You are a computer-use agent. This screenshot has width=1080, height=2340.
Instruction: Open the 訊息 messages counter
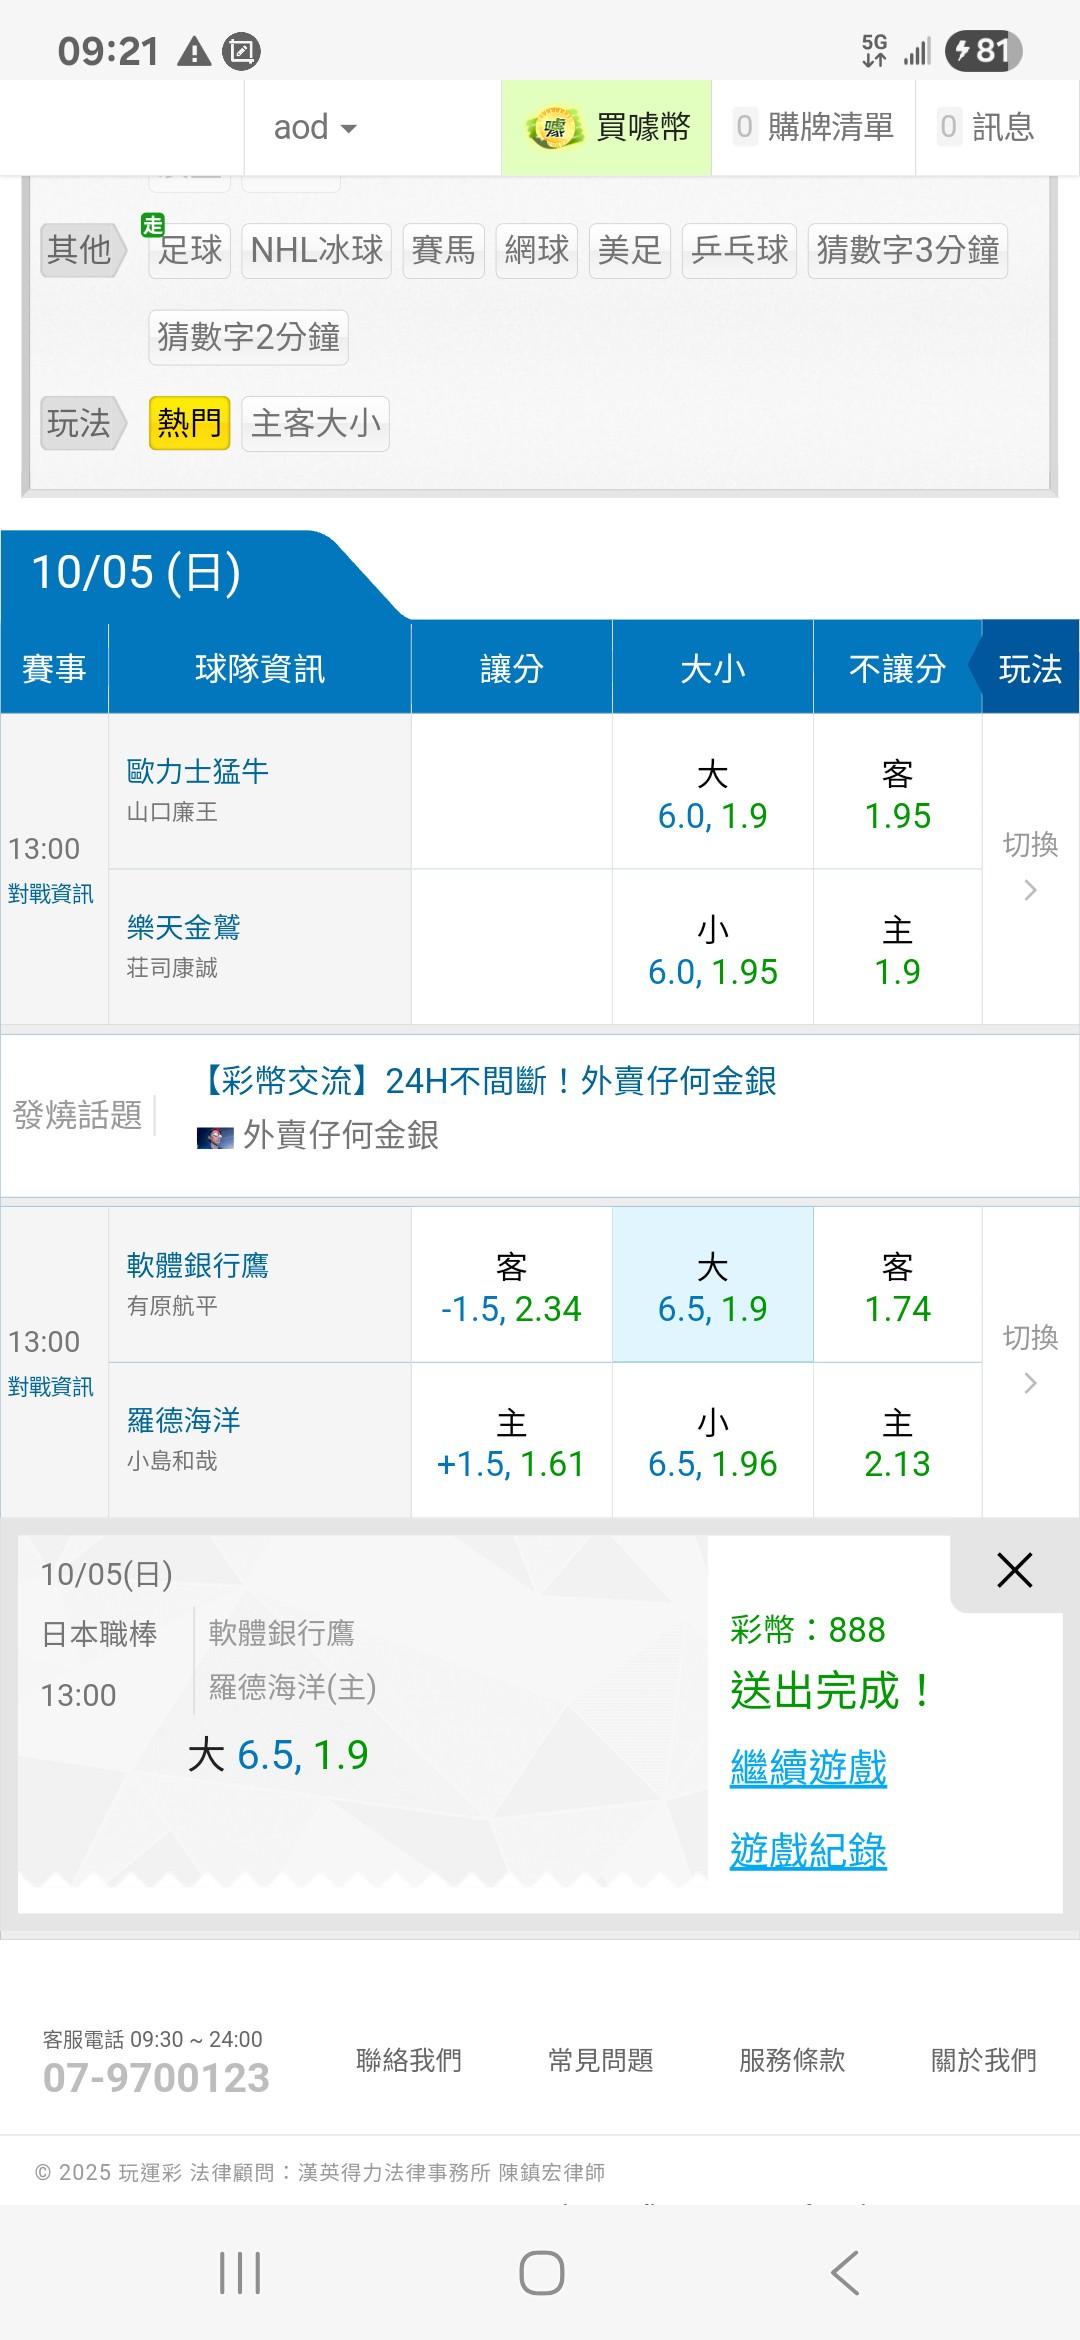click(x=986, y=128)
